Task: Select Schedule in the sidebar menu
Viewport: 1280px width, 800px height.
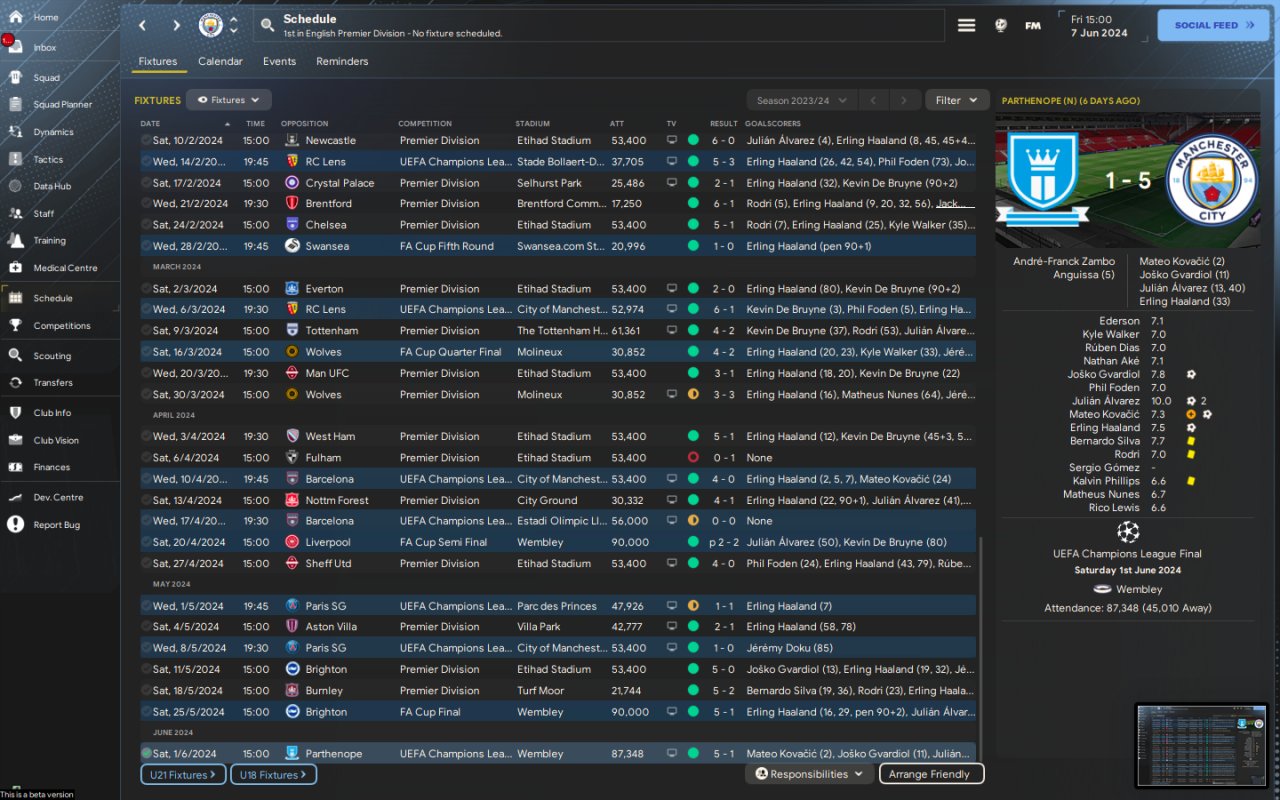Action: 53,298
